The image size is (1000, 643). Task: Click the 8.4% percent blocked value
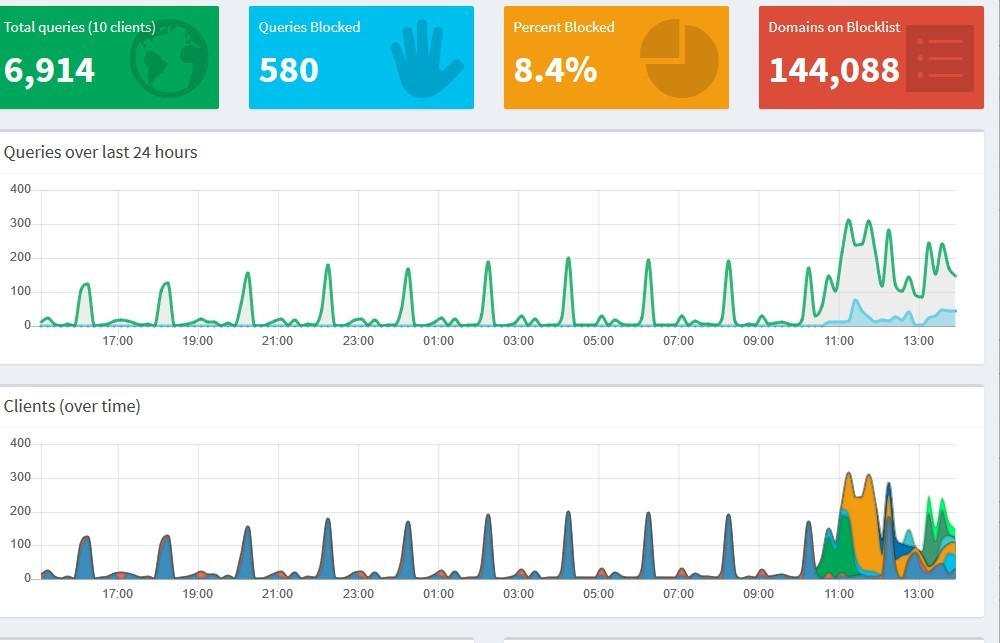click(x=555, y=70)
